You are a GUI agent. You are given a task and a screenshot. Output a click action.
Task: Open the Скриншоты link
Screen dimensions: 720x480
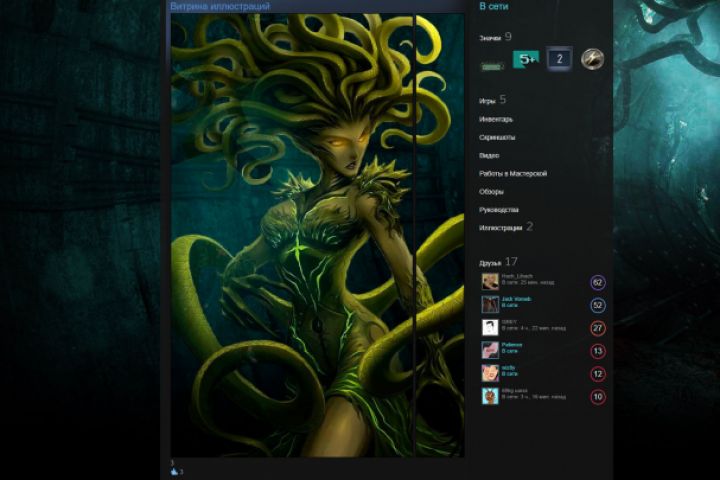pyautogui.click(x=497, y=137)
